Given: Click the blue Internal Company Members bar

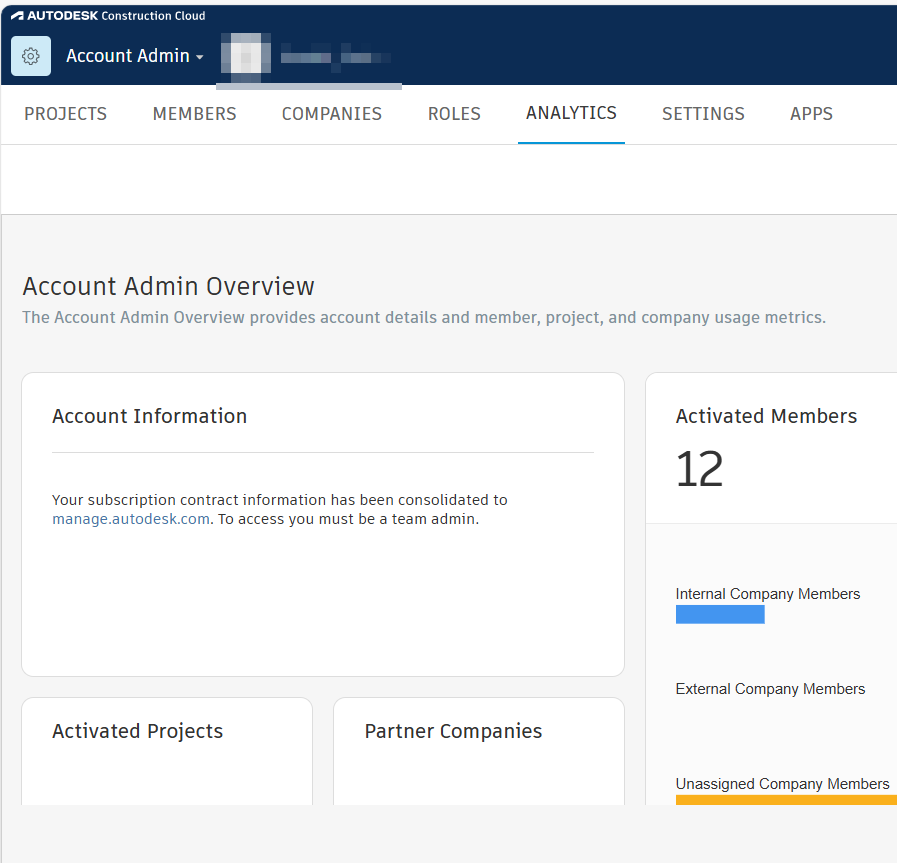Looking at the screenshot, I should pyautogui.click(x=720, y=615).
